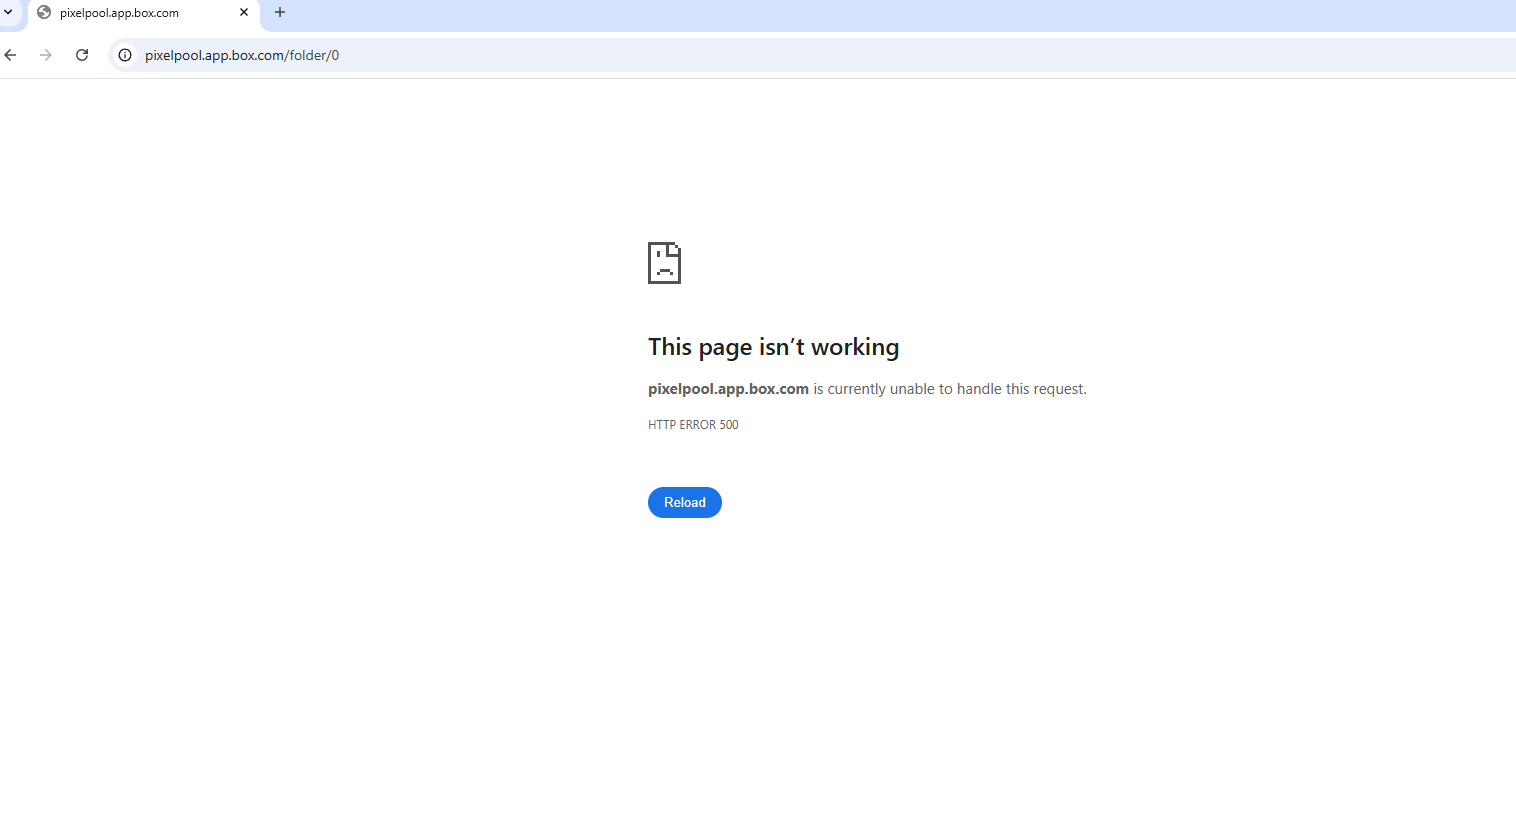Viewport: 1516px width, 825px height.
Task: Select the pixelpool.app.box.com tab title
Action: coord(119,13)
